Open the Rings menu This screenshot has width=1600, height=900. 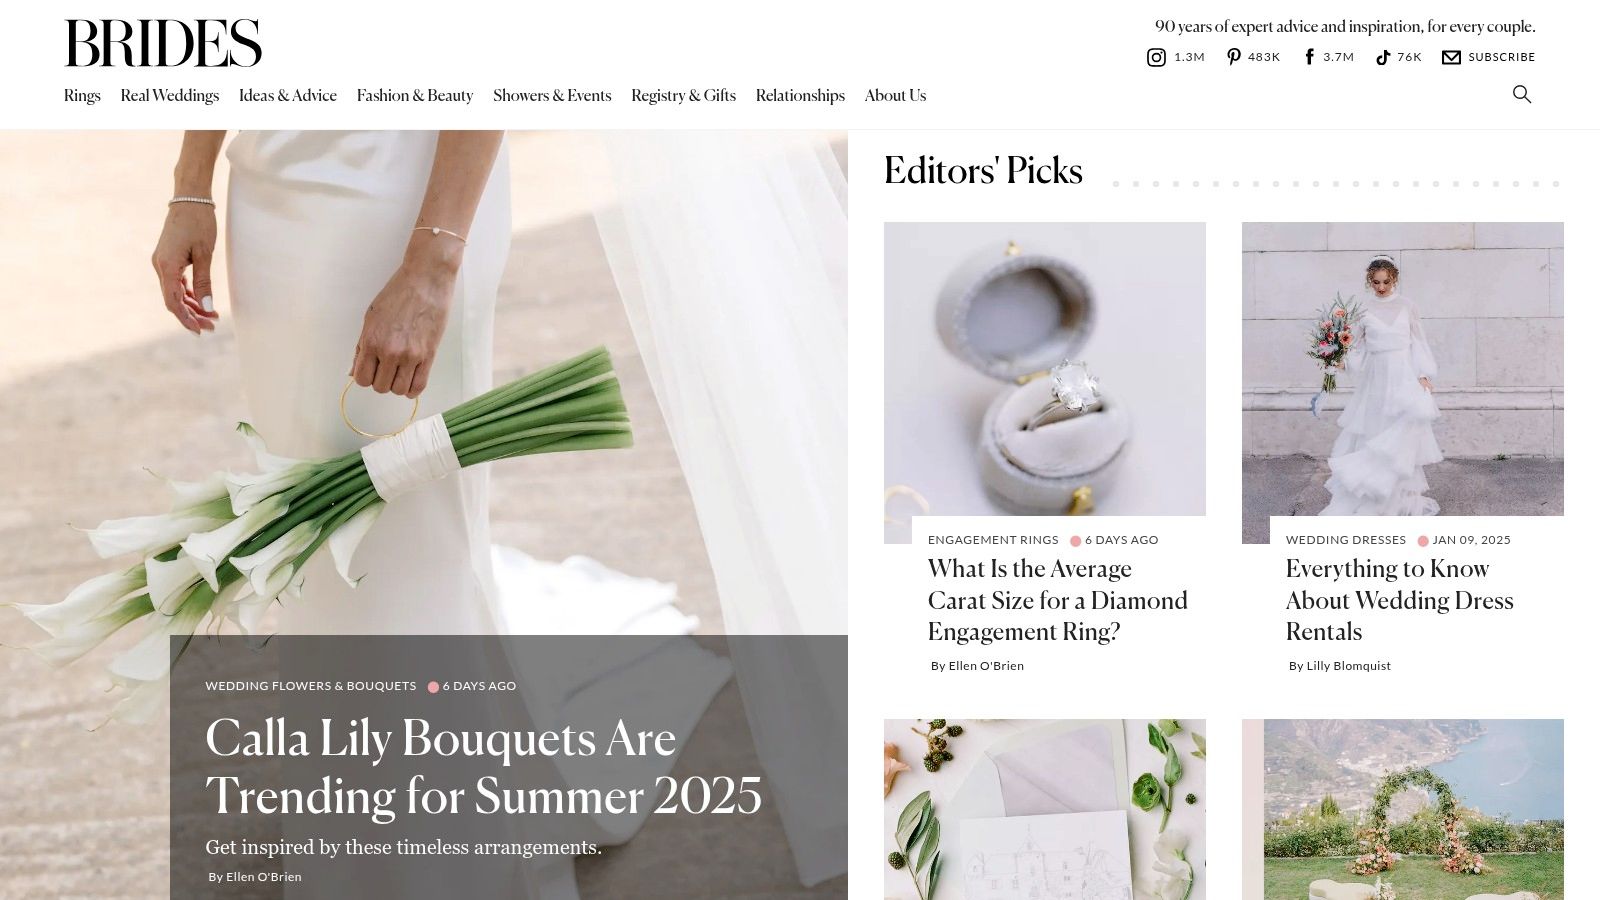pyautogui.click(x=82, y=95)
